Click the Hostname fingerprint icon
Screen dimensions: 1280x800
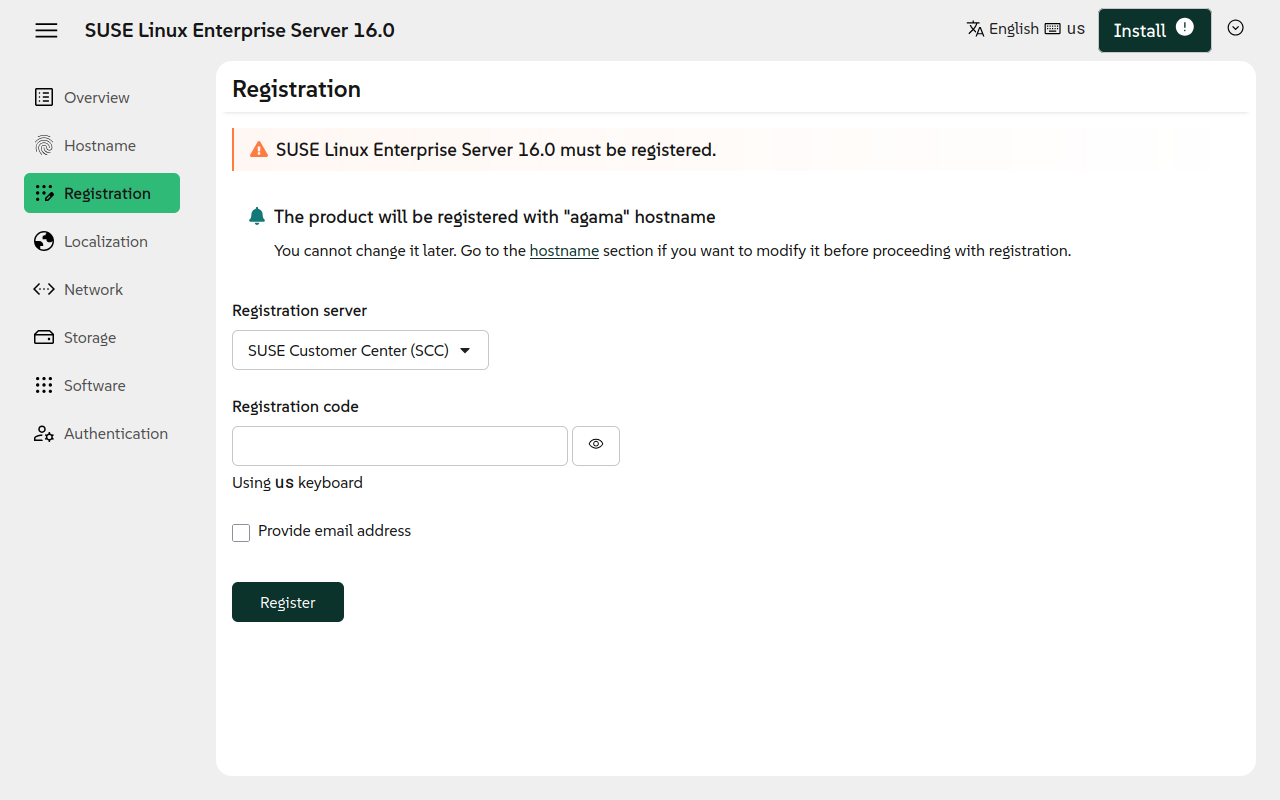(x=44, y=145)
